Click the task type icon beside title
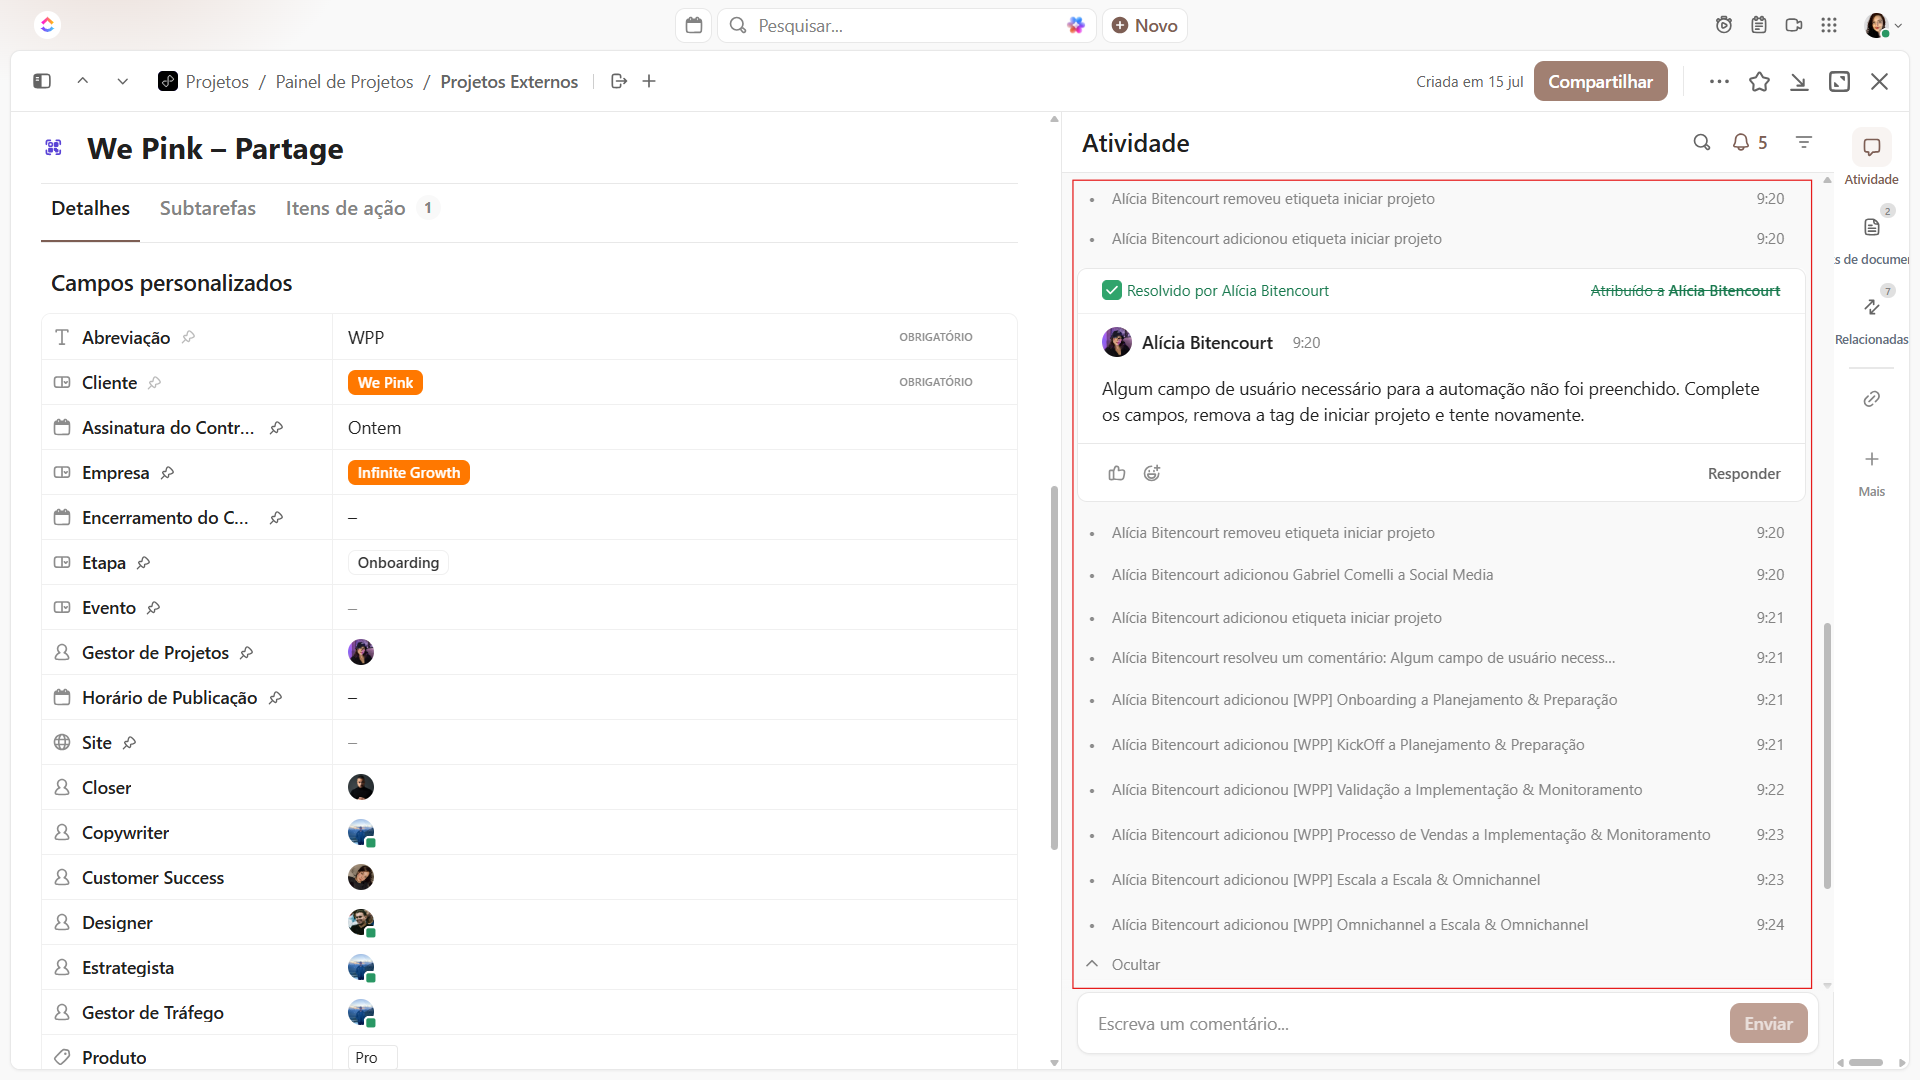The width and height of the screenshot is (1920, 1080). click(x=54, y=148)
